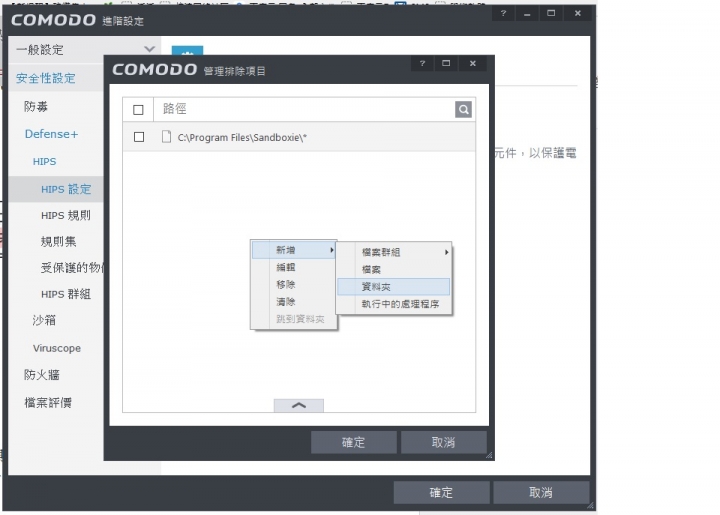Select 沙箱 in the sidebar

pyautogui.click(x=44, y=320)
